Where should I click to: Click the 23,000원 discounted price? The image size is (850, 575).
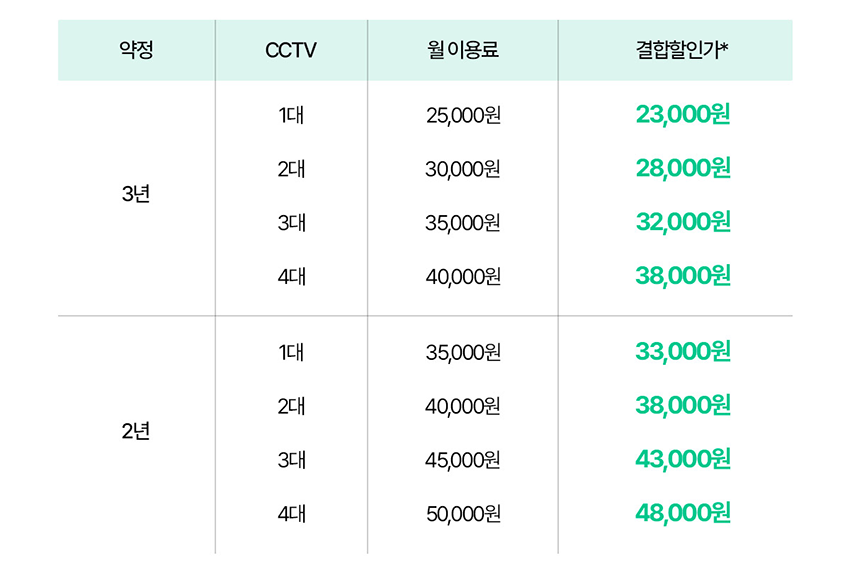click(683, 114)
